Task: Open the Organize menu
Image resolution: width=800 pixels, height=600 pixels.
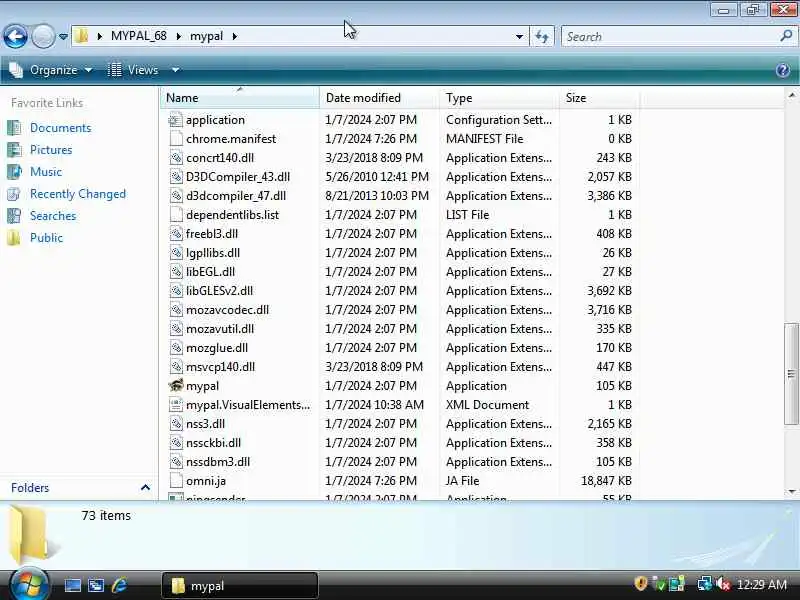Action: pyautogui.click(x=51, y=70)
